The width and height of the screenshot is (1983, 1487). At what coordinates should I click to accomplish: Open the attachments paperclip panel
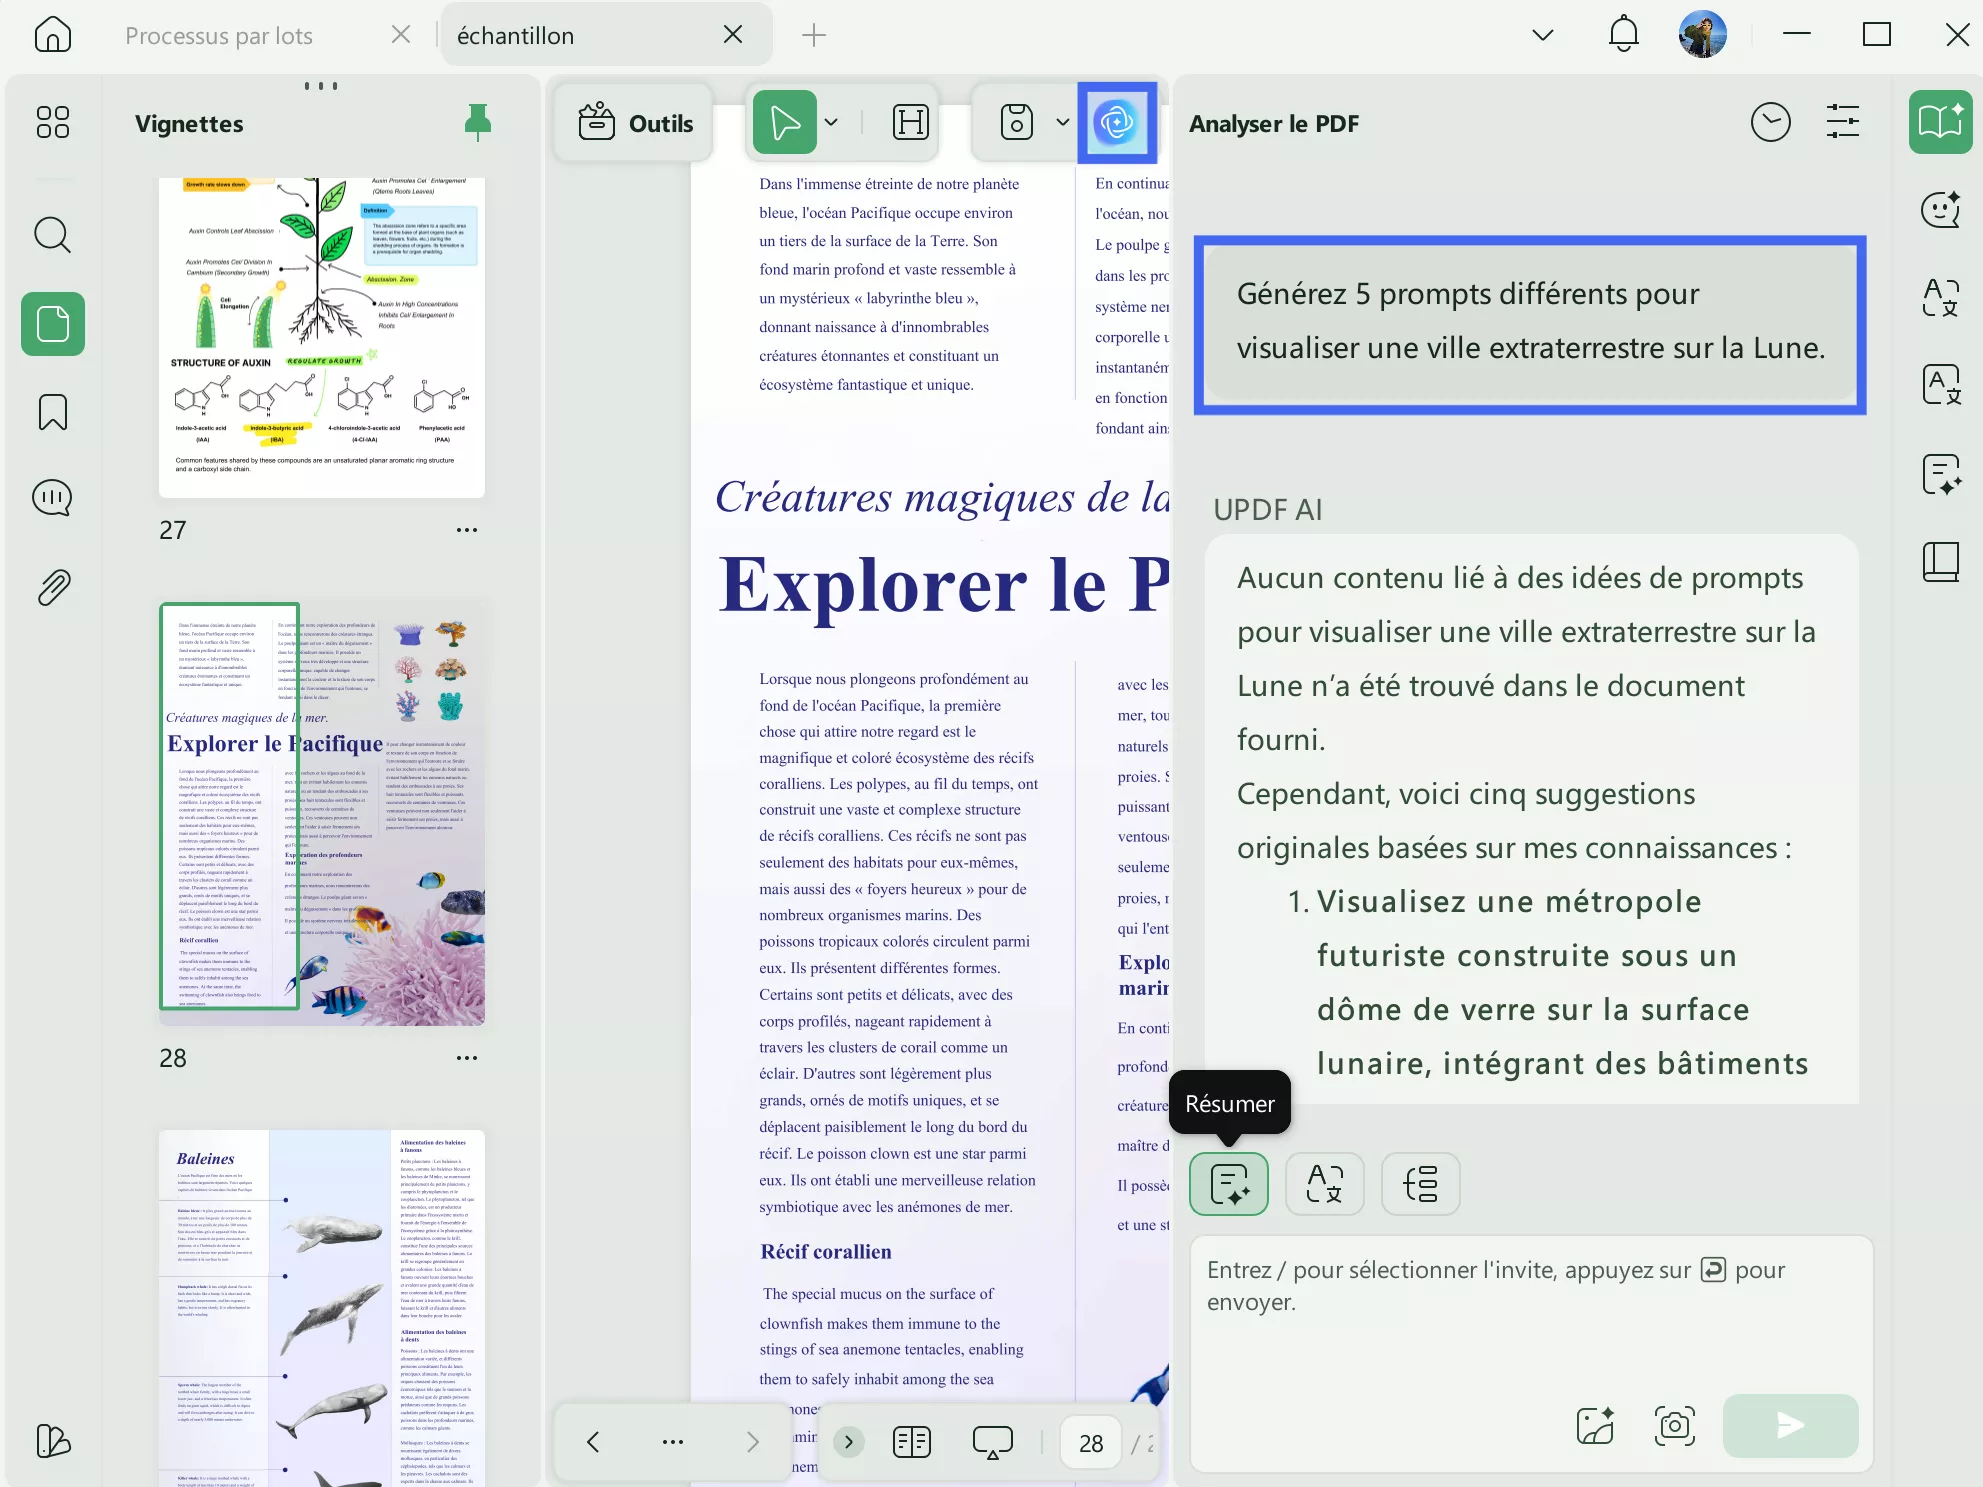52,588
